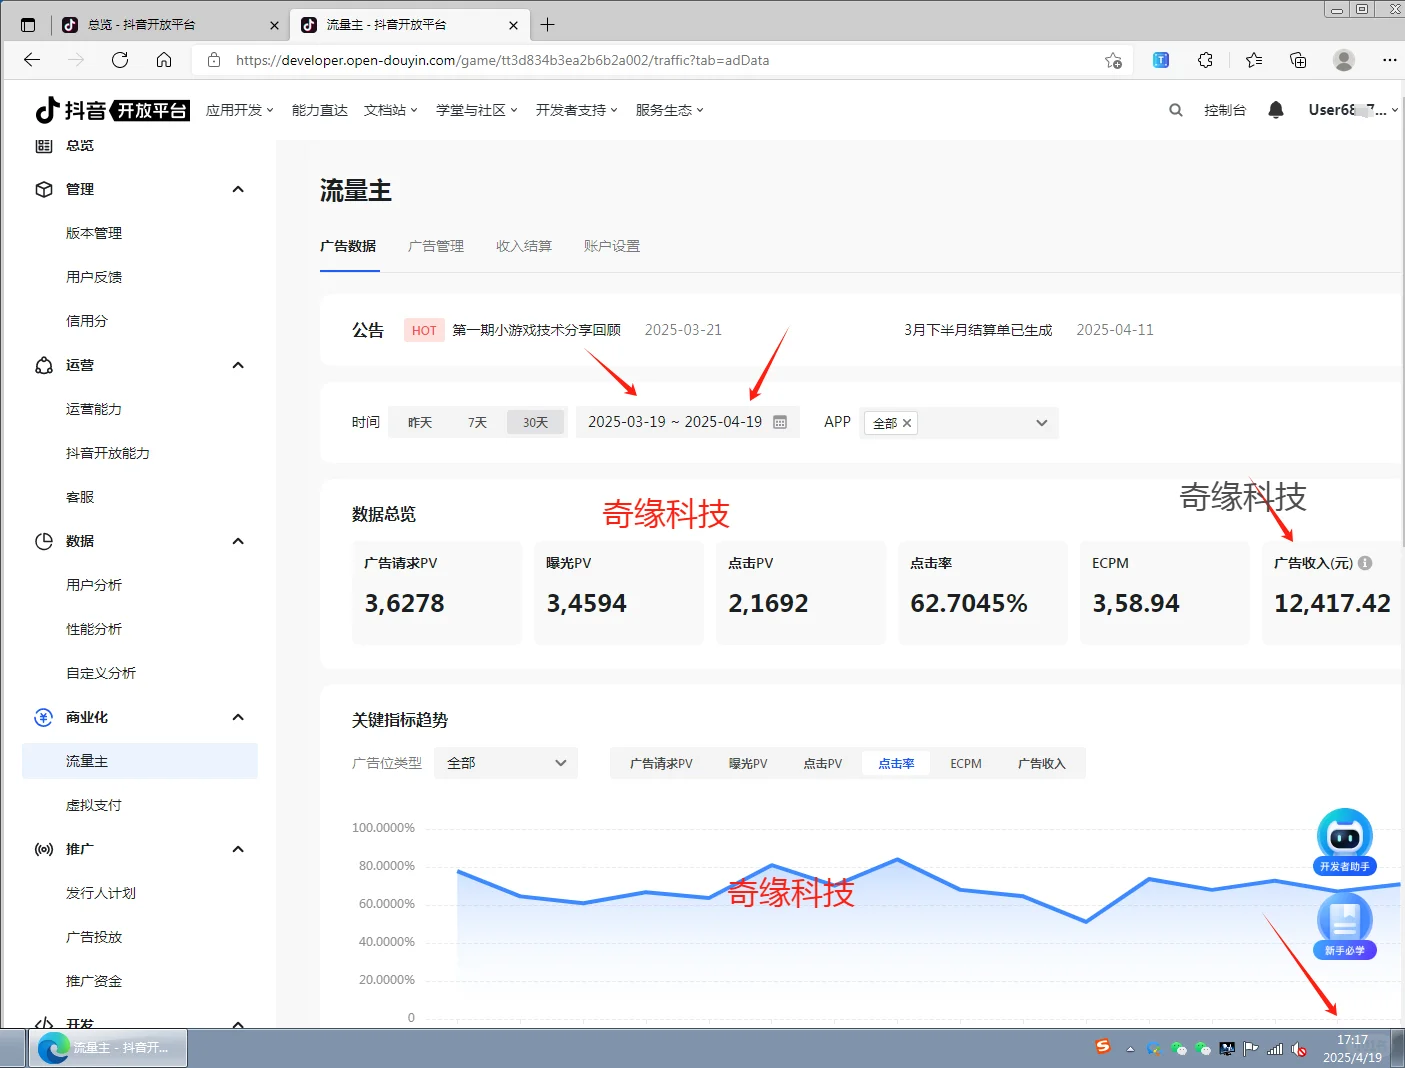Screen dimensions: 1405x1068
Task: Open the 控制台 link in the header
Action: [1225, 110]
